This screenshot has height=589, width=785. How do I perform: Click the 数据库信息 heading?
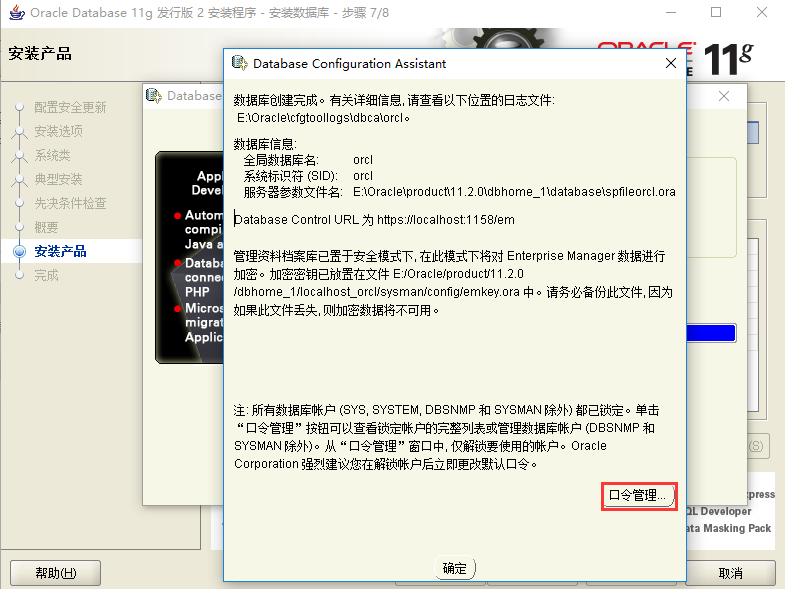tap(265, 144)
